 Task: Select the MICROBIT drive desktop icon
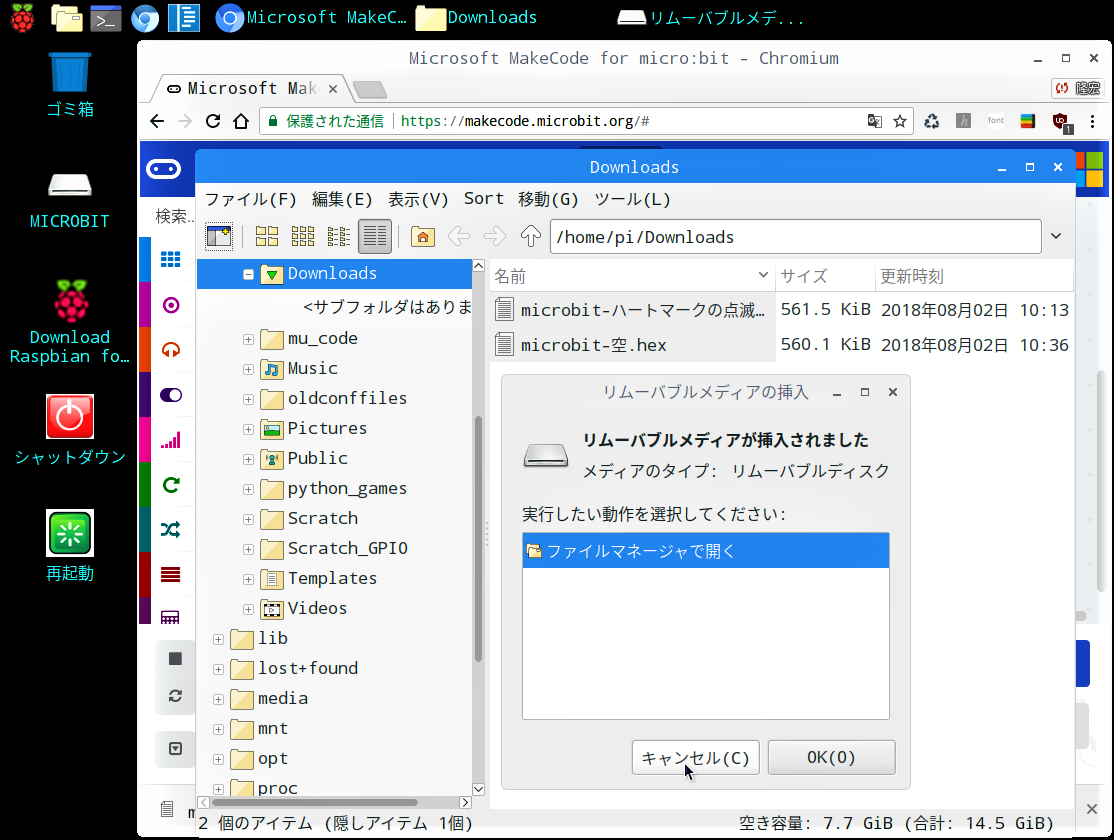(x=70, y=201)
